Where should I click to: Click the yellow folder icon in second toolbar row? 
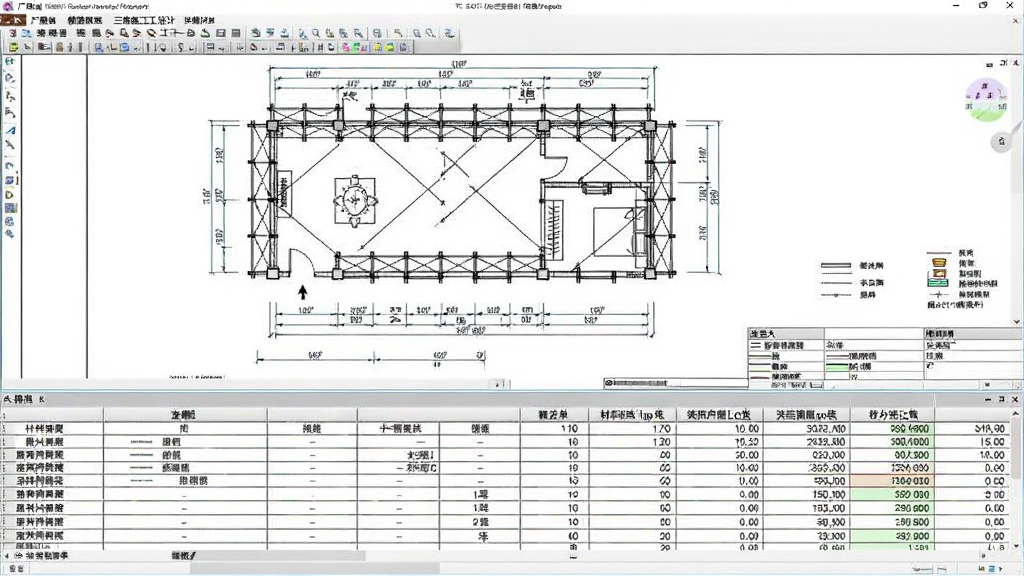pyautogui.click(x=390, y=47)
